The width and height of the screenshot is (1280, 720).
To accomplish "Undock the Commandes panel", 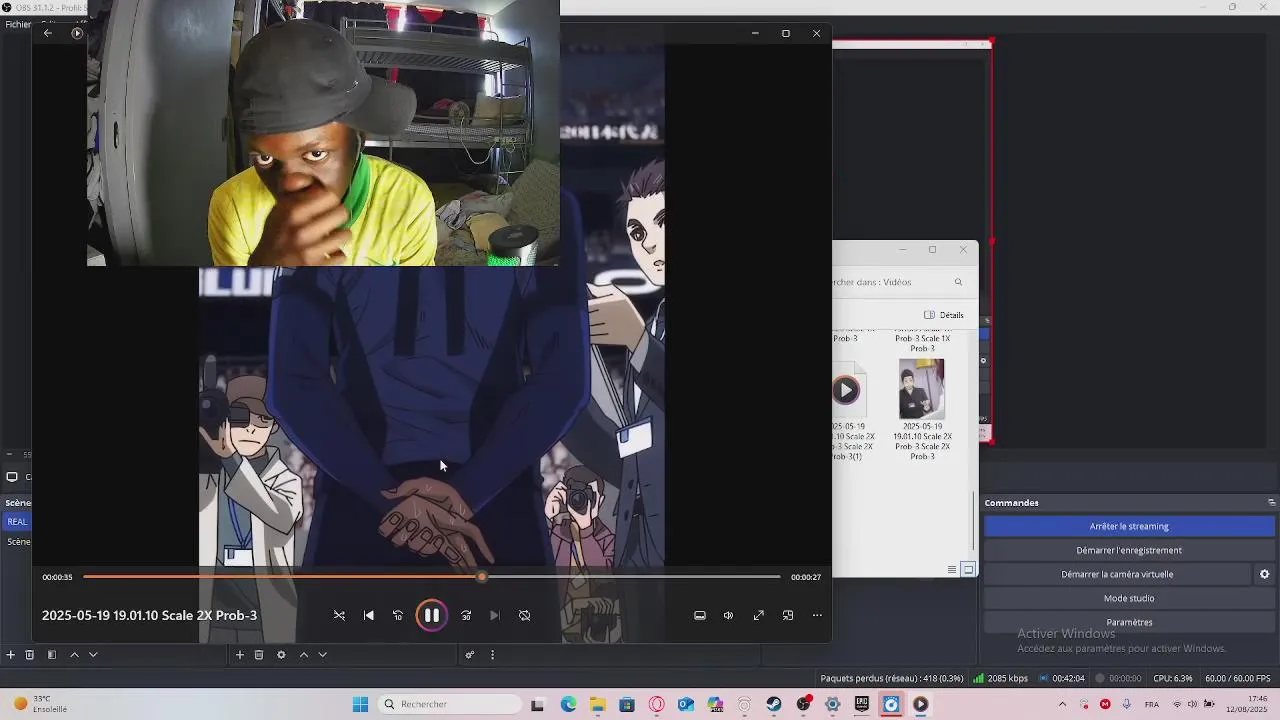I will pos(1271,503).
